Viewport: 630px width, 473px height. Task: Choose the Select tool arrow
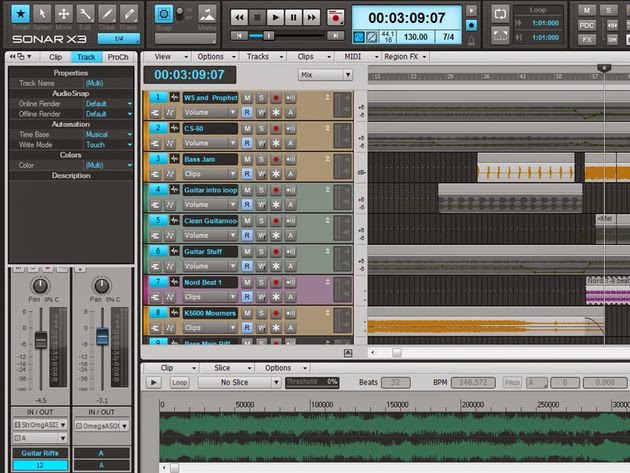coord(42,14)
